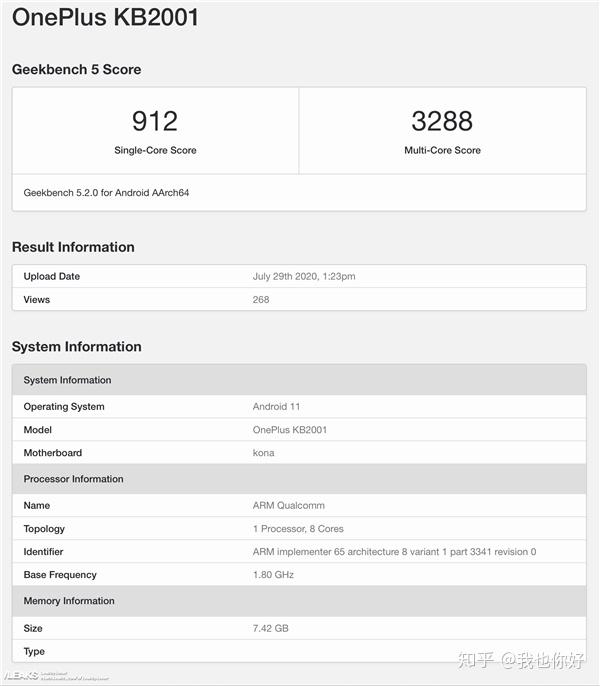Click the Upload Date value July 29th 2020
The height and width of the screenshot is (686, 600).
[x=304, y=276]
